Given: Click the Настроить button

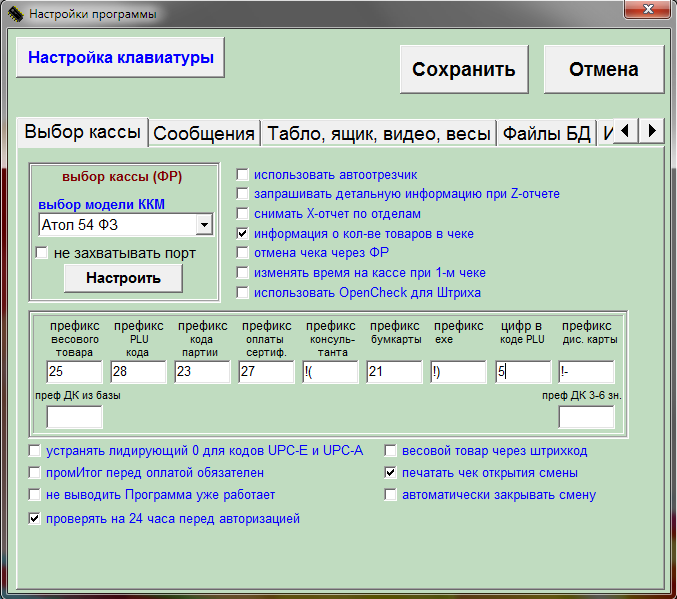Looking at the screenshot, I should pos(123,278).
